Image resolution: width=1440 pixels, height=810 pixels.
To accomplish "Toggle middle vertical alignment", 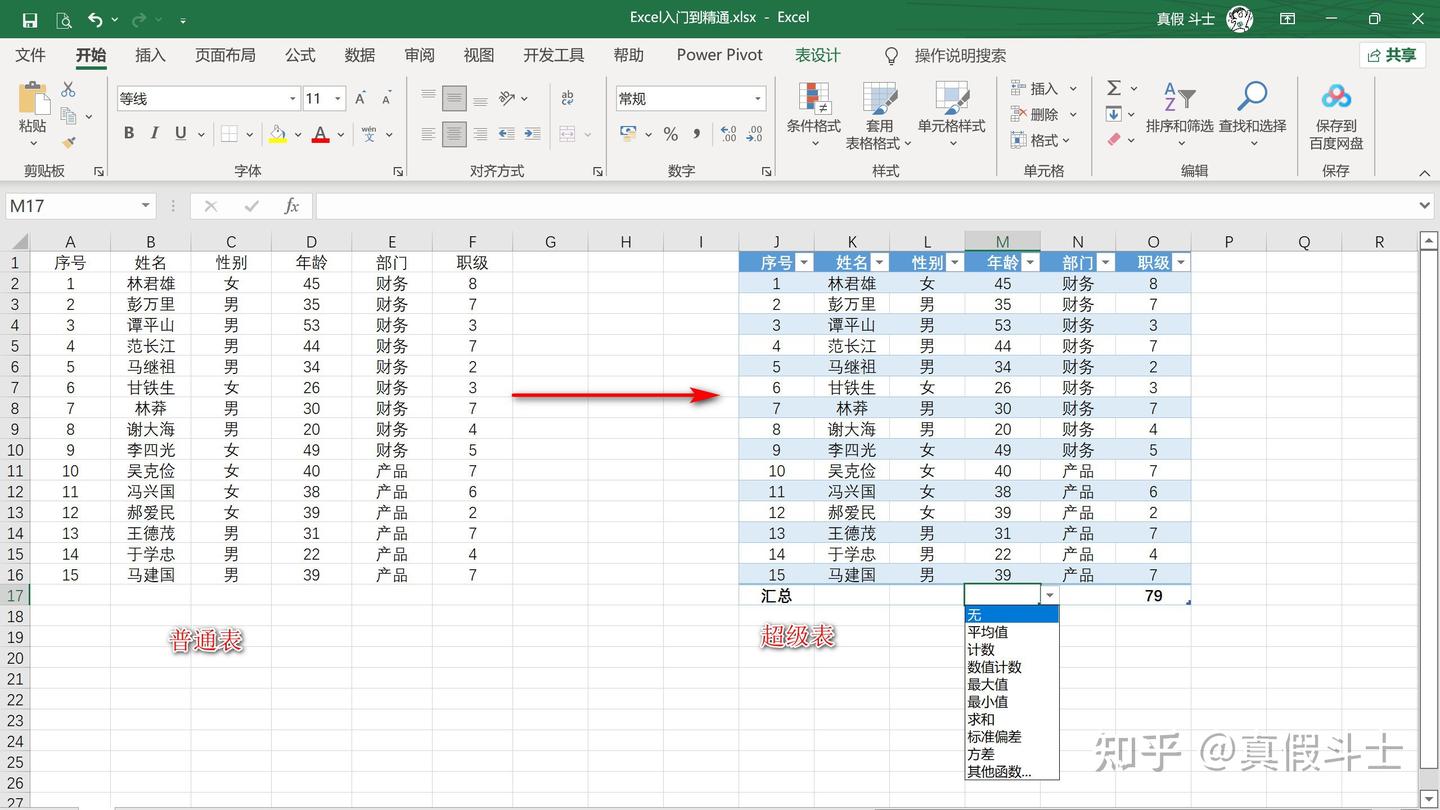I will (454, 98).
